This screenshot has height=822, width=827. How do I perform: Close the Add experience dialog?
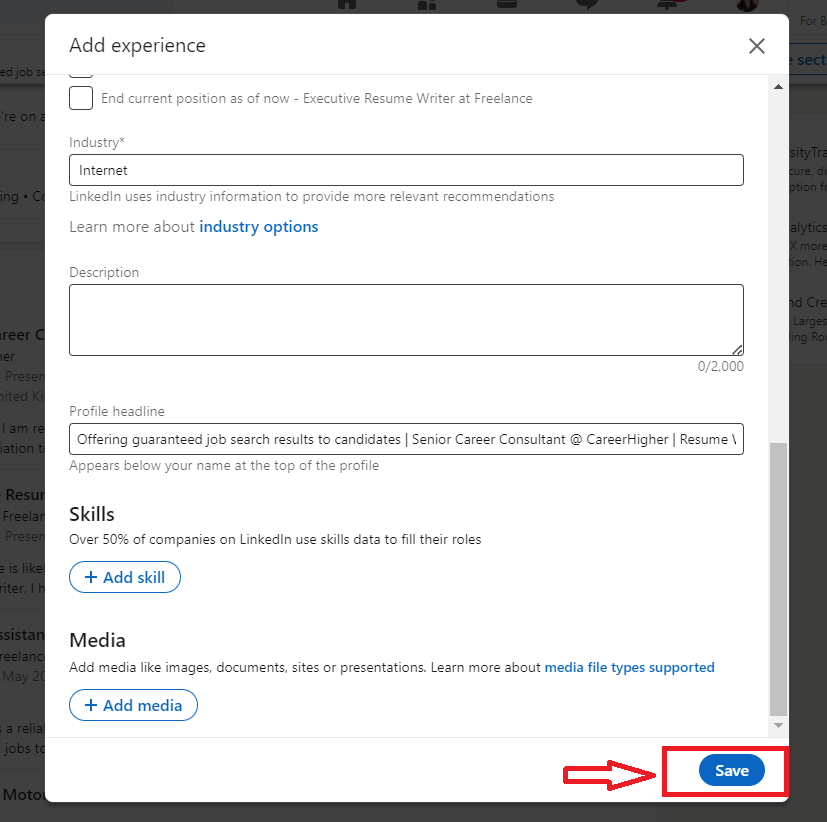(757, 46)
